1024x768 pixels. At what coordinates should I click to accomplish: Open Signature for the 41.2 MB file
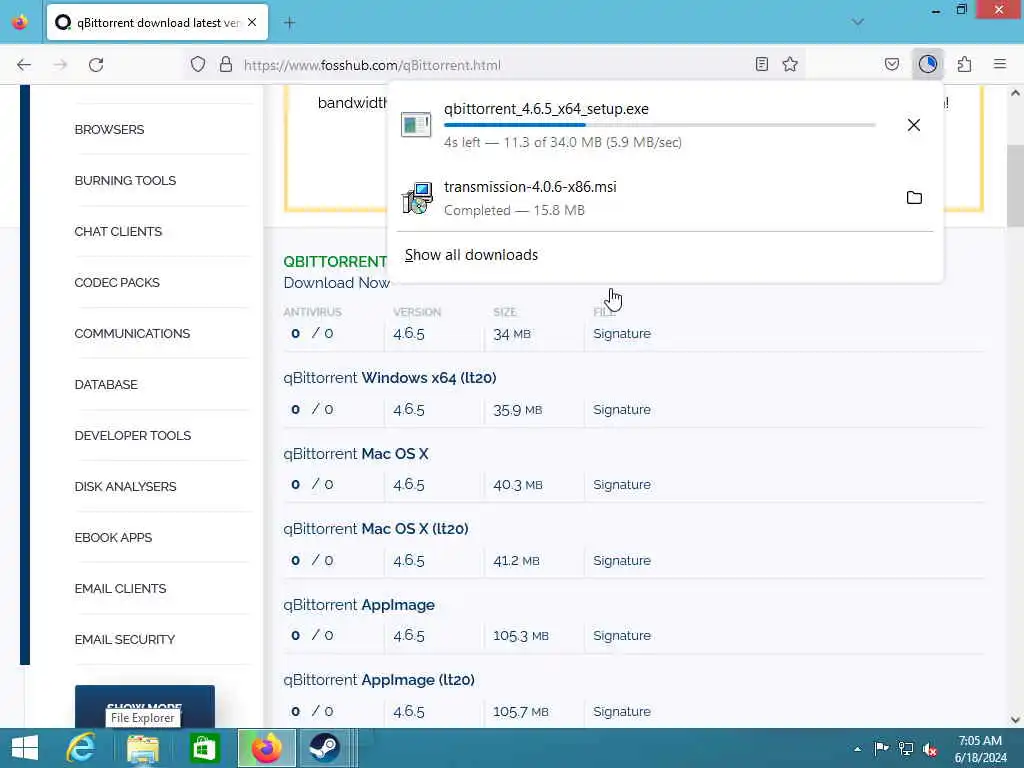click(x=622, y=560)
